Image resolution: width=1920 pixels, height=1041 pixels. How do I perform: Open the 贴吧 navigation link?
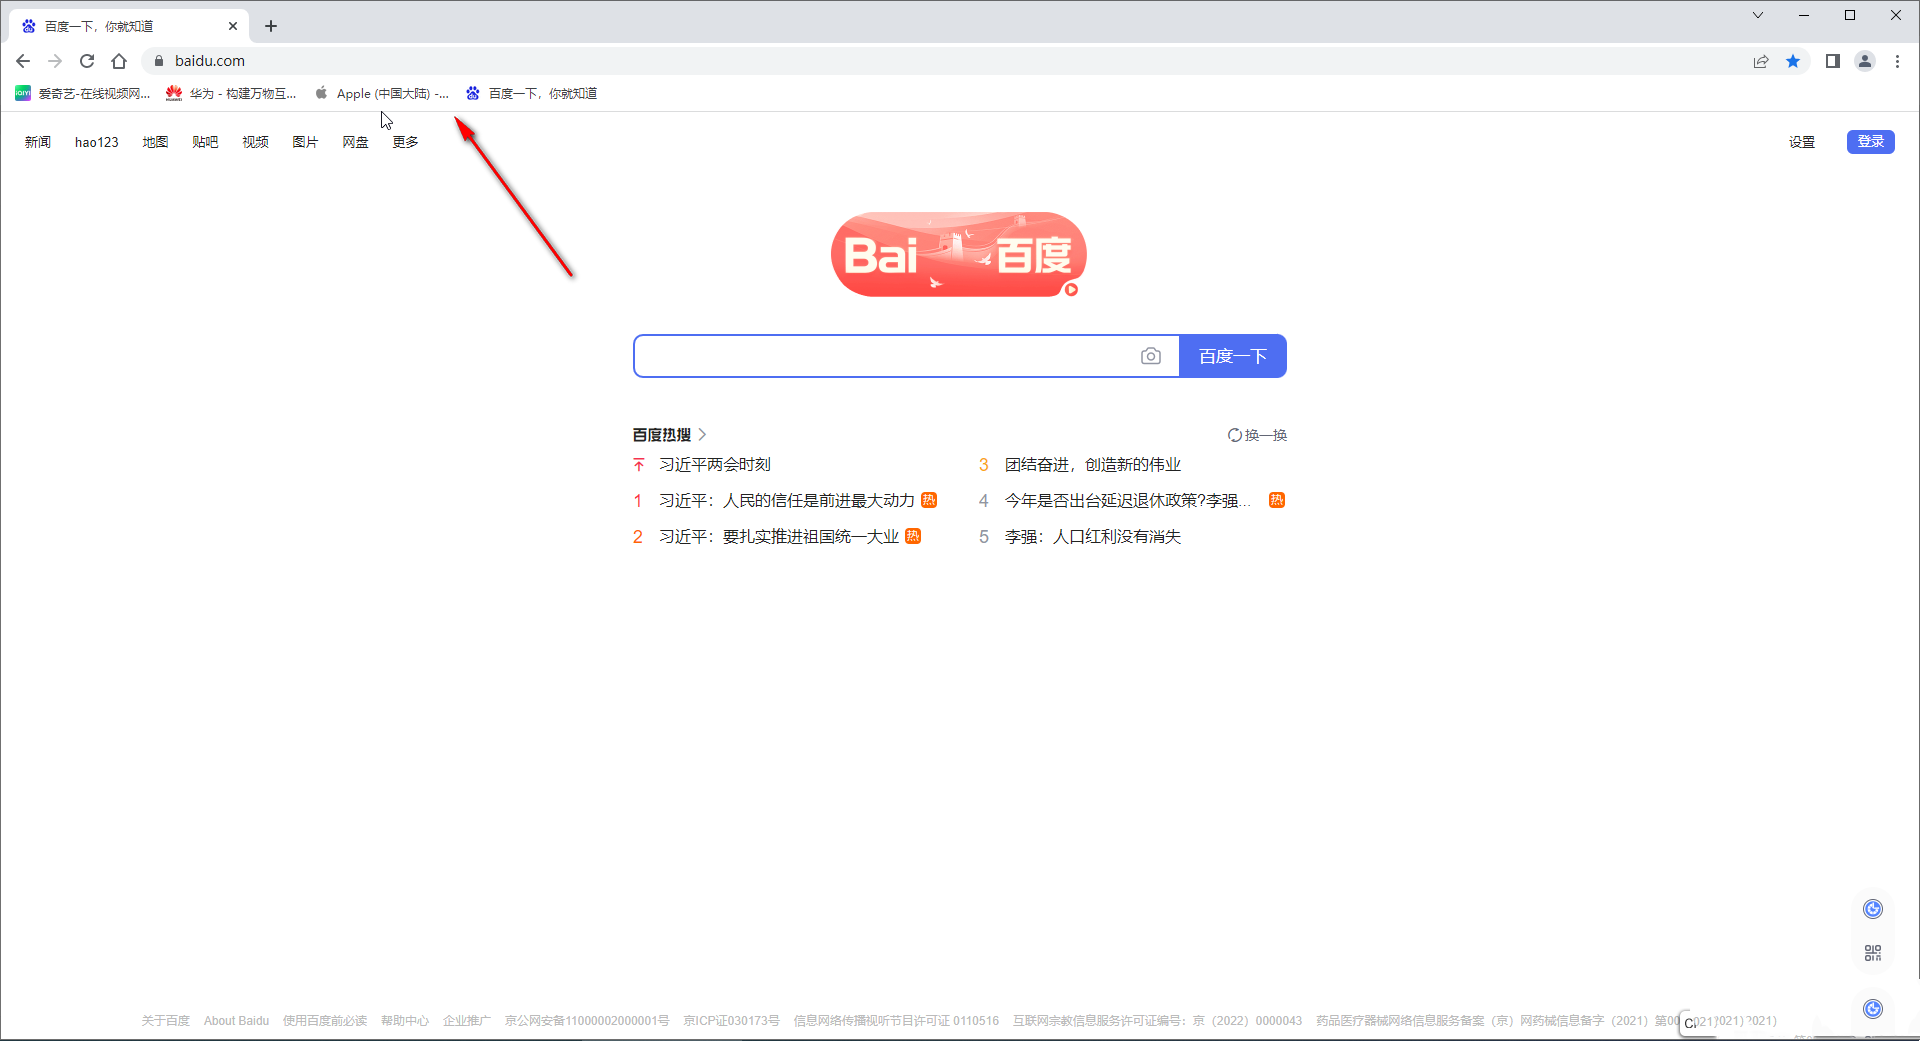pyautogui.click(x=205, y=142)
